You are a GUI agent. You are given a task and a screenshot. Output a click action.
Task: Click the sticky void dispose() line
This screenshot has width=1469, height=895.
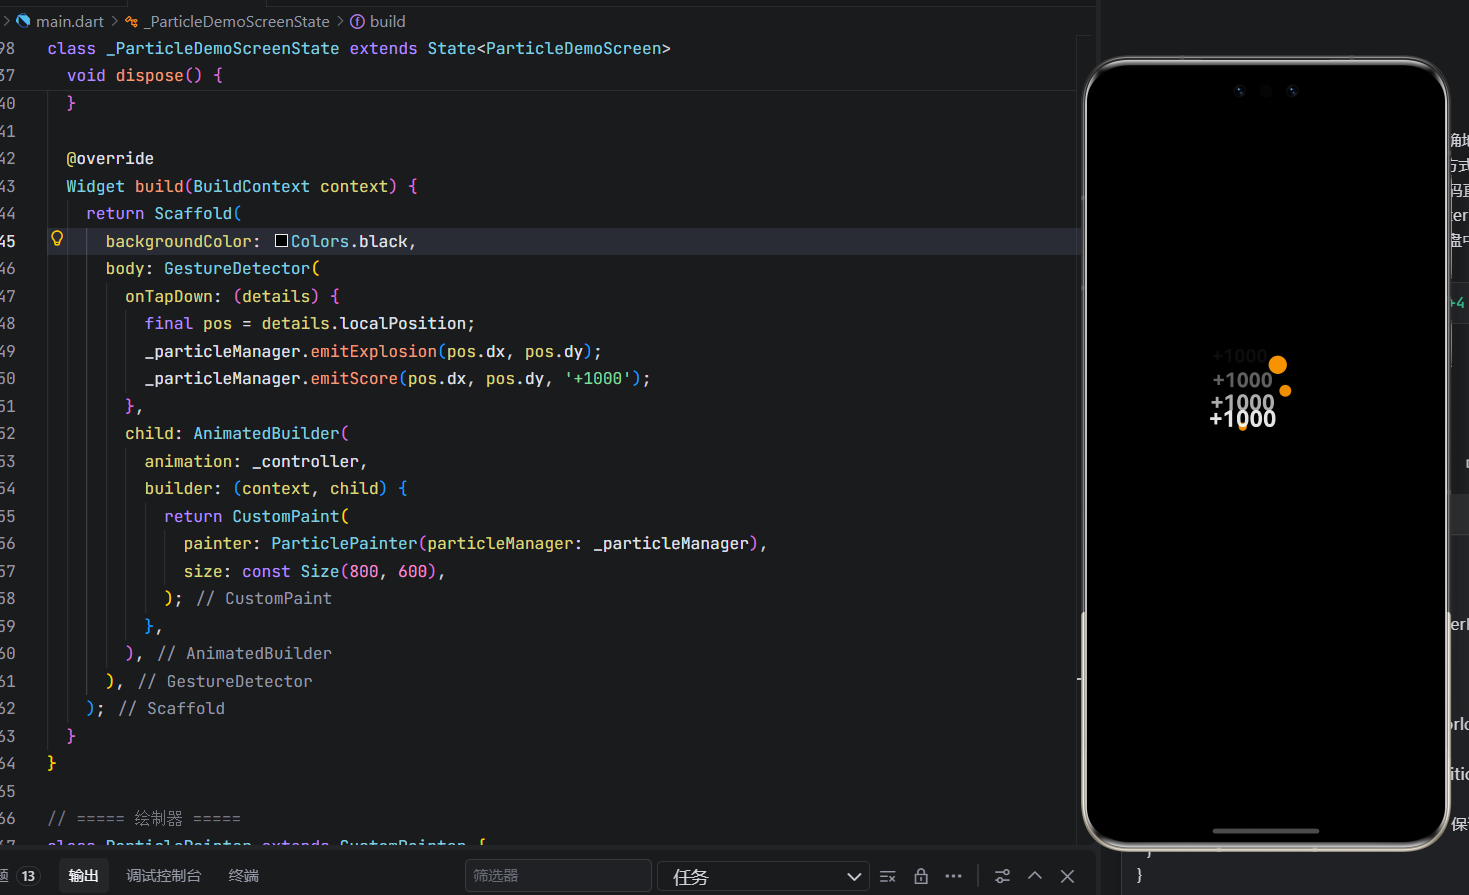pos(145,75)
